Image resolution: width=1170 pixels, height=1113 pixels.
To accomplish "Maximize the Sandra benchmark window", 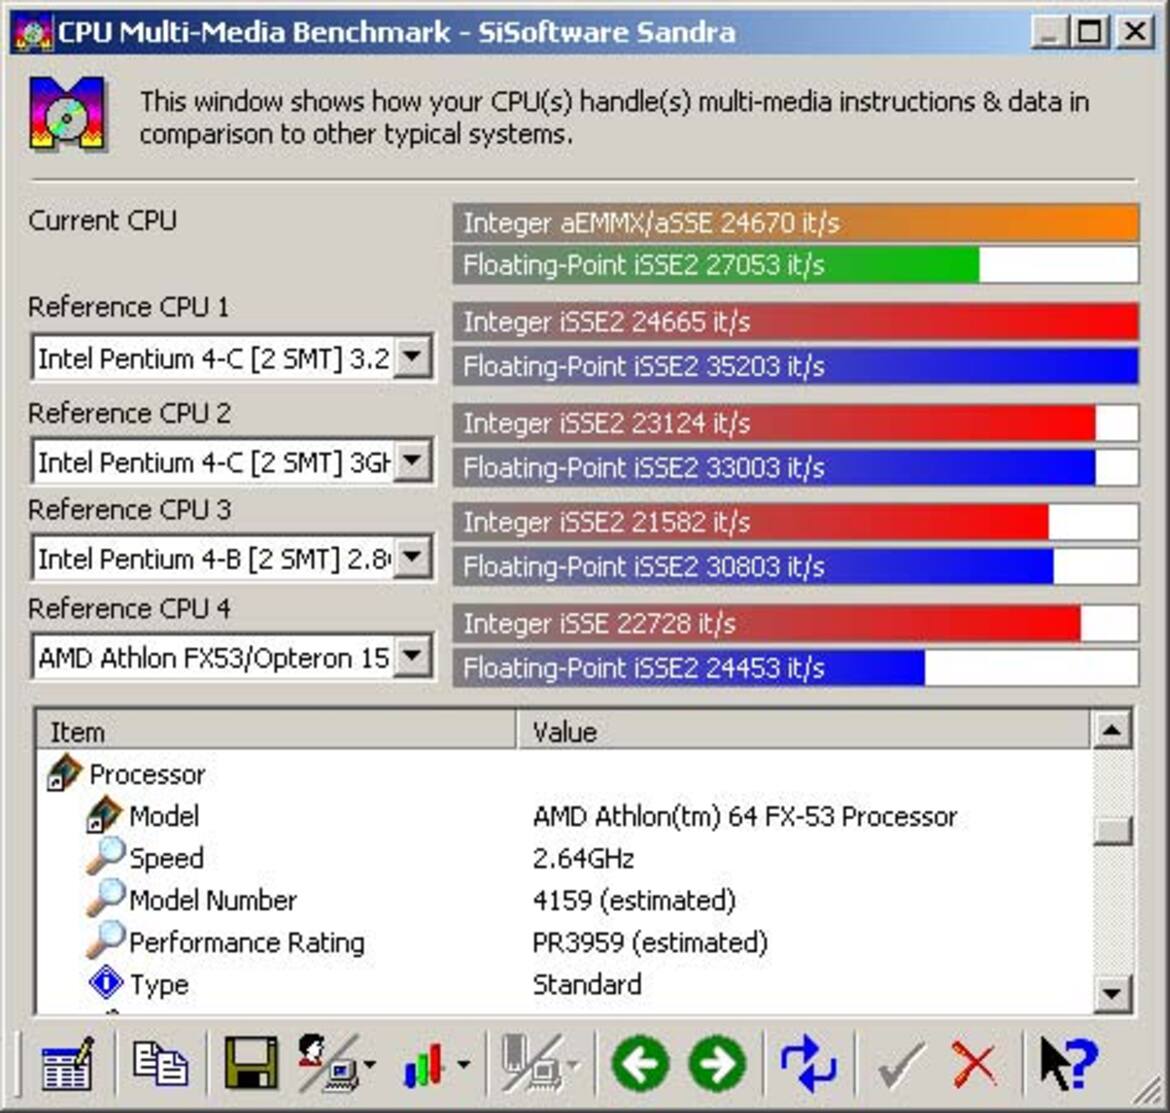I will [x=1089, y=33].
